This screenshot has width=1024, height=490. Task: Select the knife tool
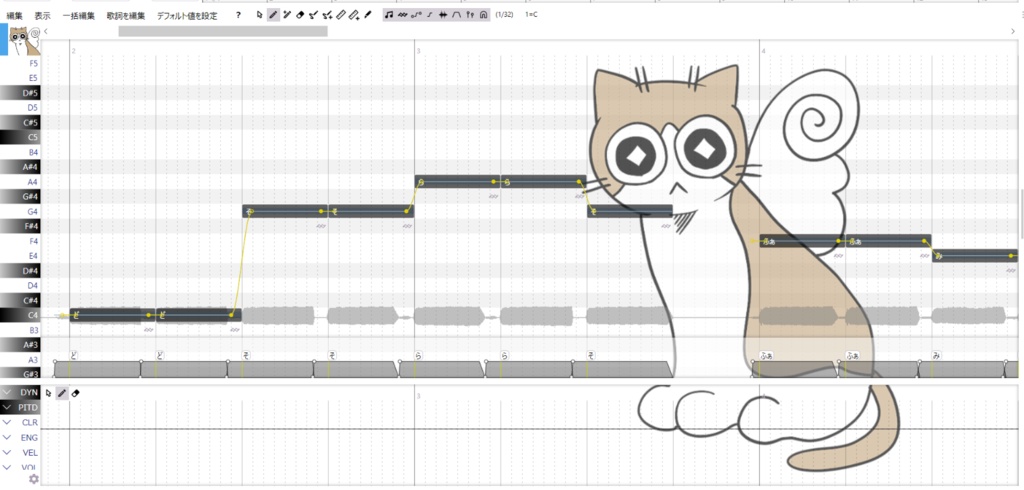click(x=368, y=15)
